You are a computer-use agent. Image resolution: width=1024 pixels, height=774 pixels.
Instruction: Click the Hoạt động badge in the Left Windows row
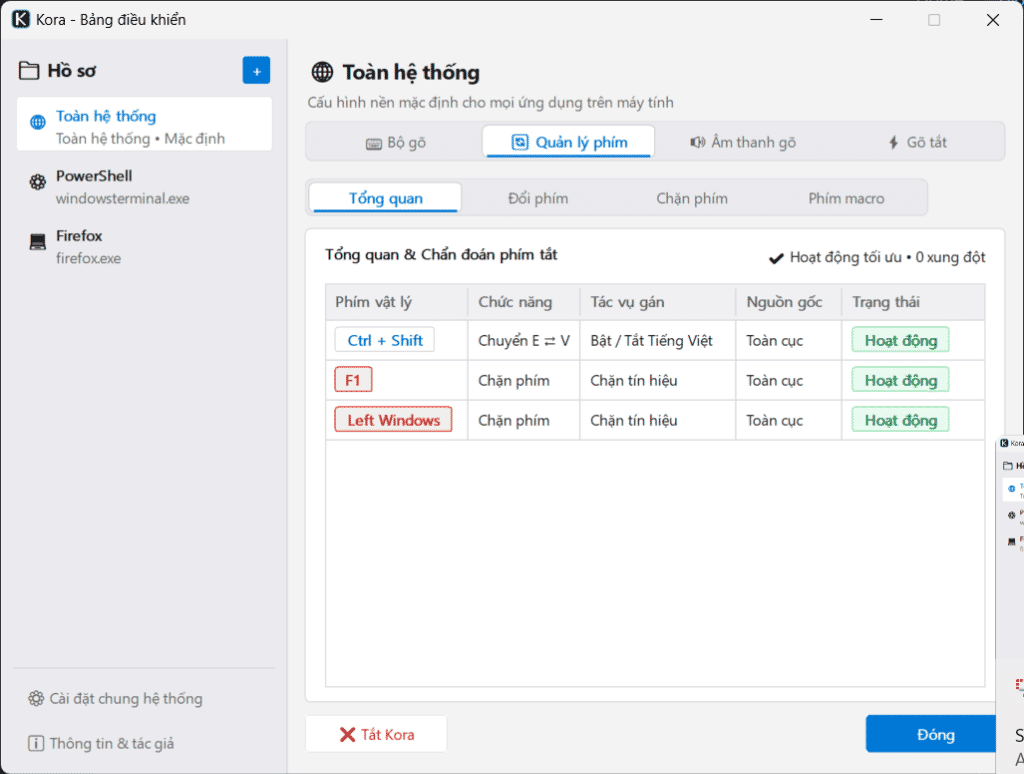[901, 420]
